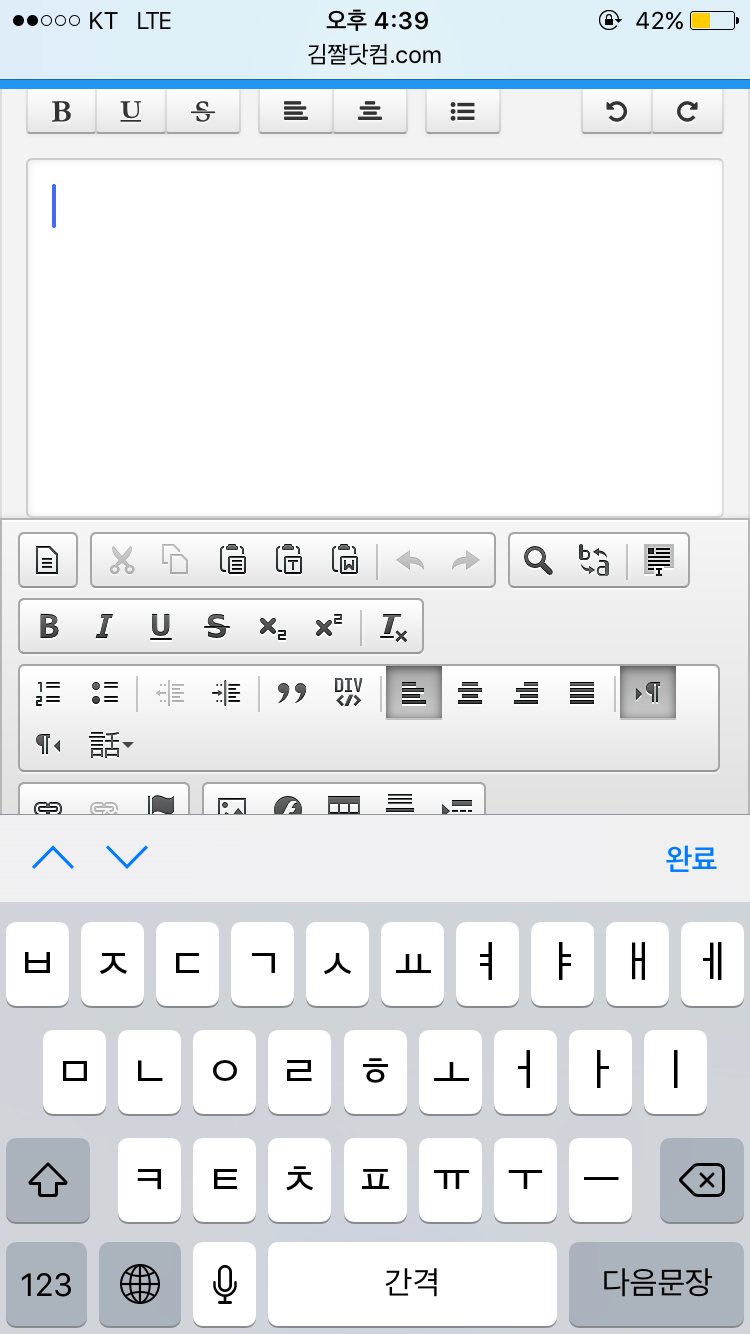Click the Replace icon in toolbar
The width and height of the screenshot is (750, 1334).
594,560
